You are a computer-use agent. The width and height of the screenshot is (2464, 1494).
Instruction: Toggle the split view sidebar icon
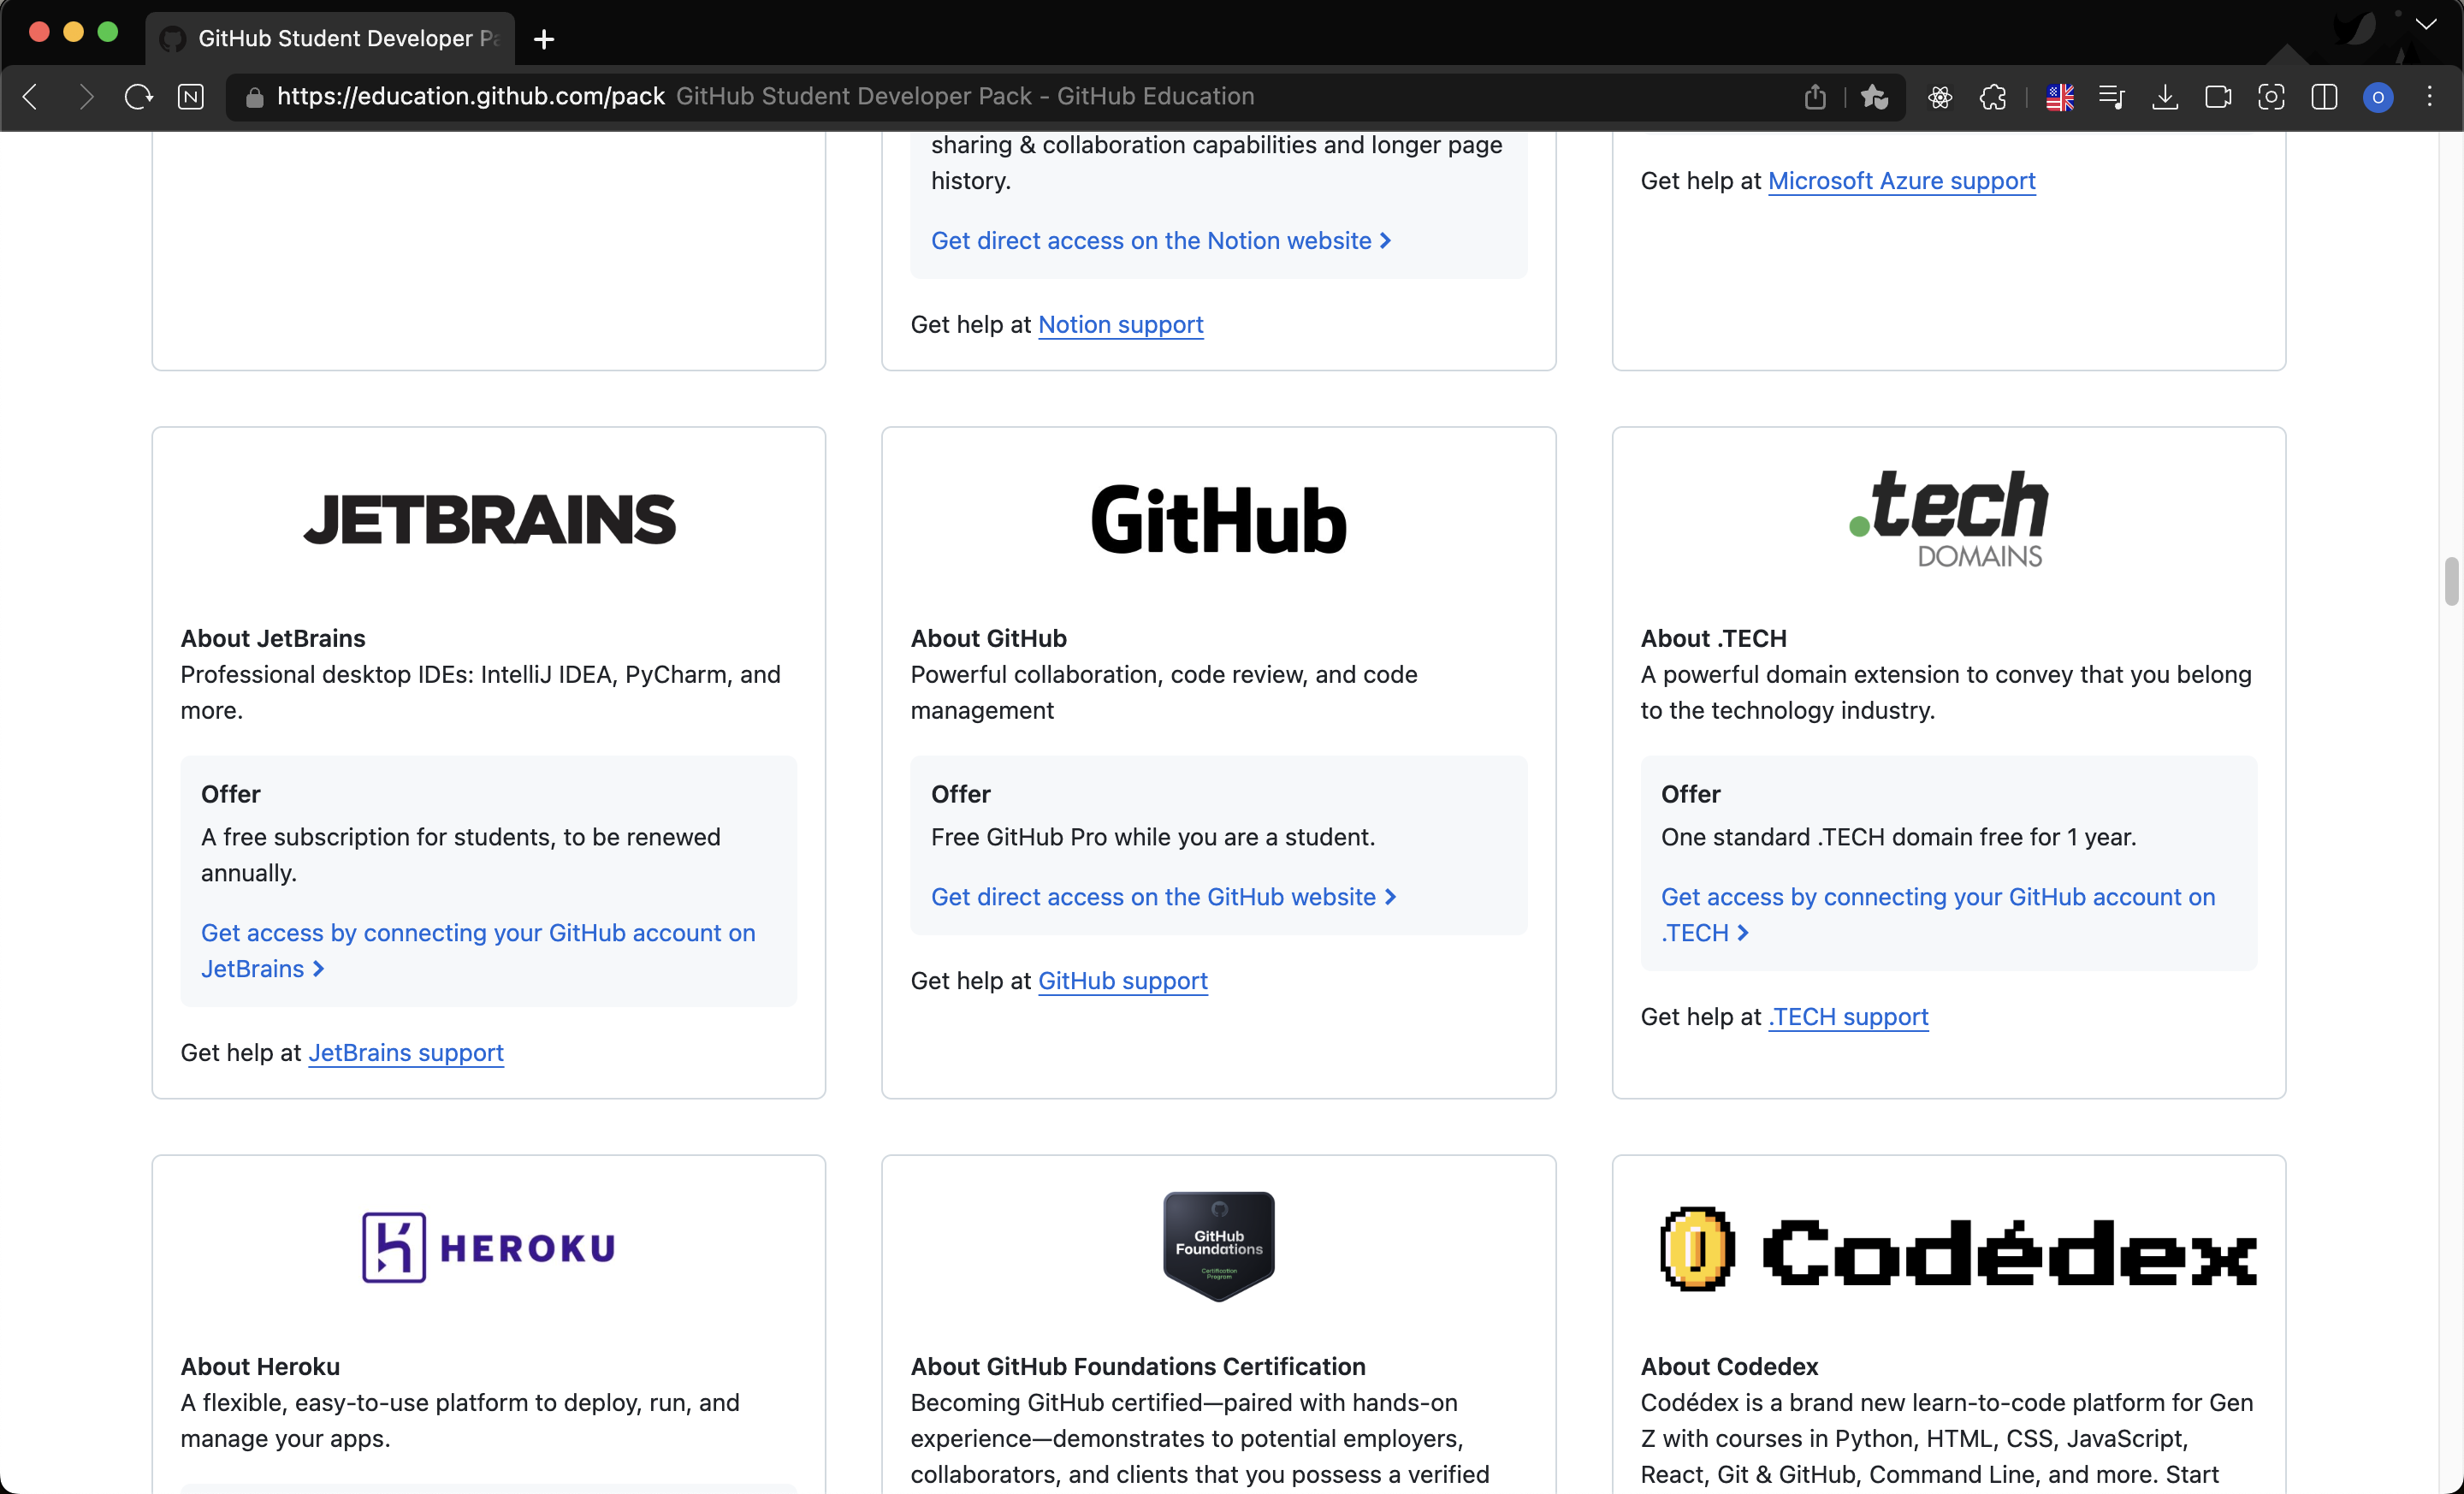(x=2324, y=97)
